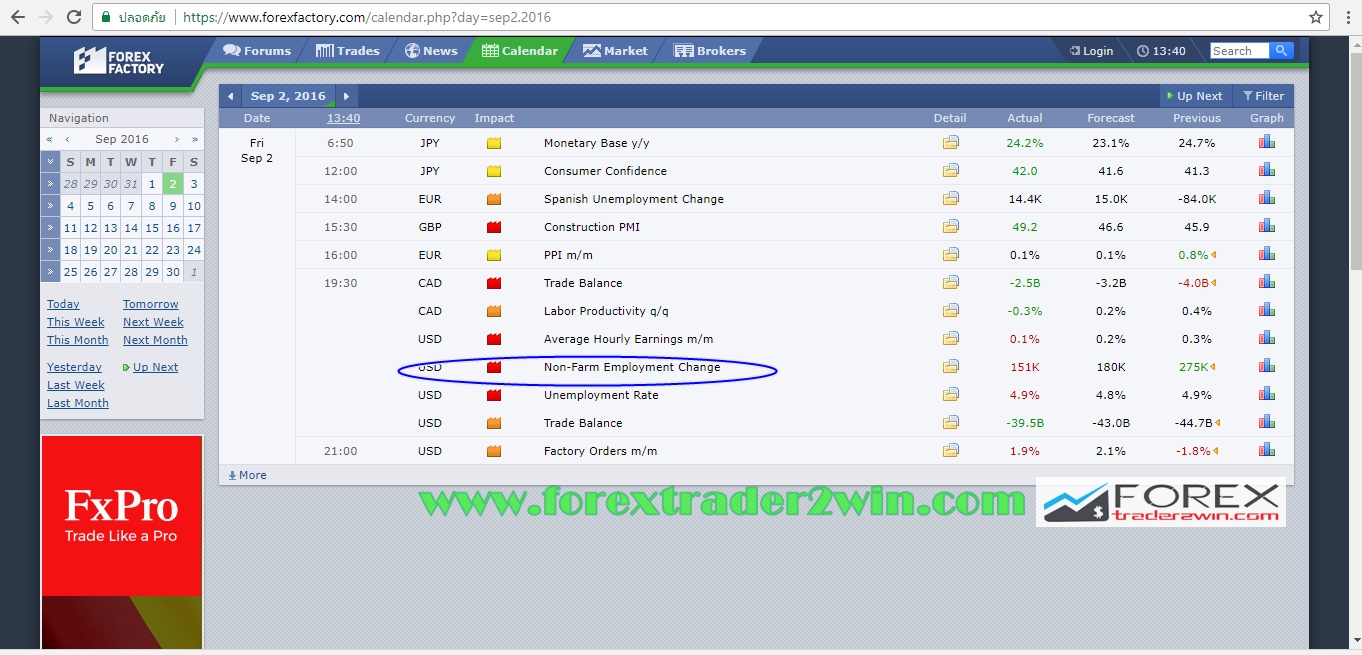Switch to the Market tab

(x=615, y=51)
